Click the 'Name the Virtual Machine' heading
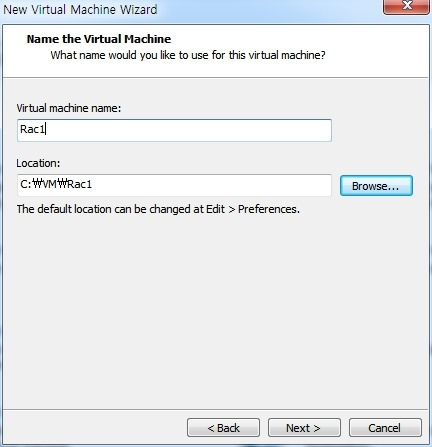 pyautogui.click(x=99, y=39)
